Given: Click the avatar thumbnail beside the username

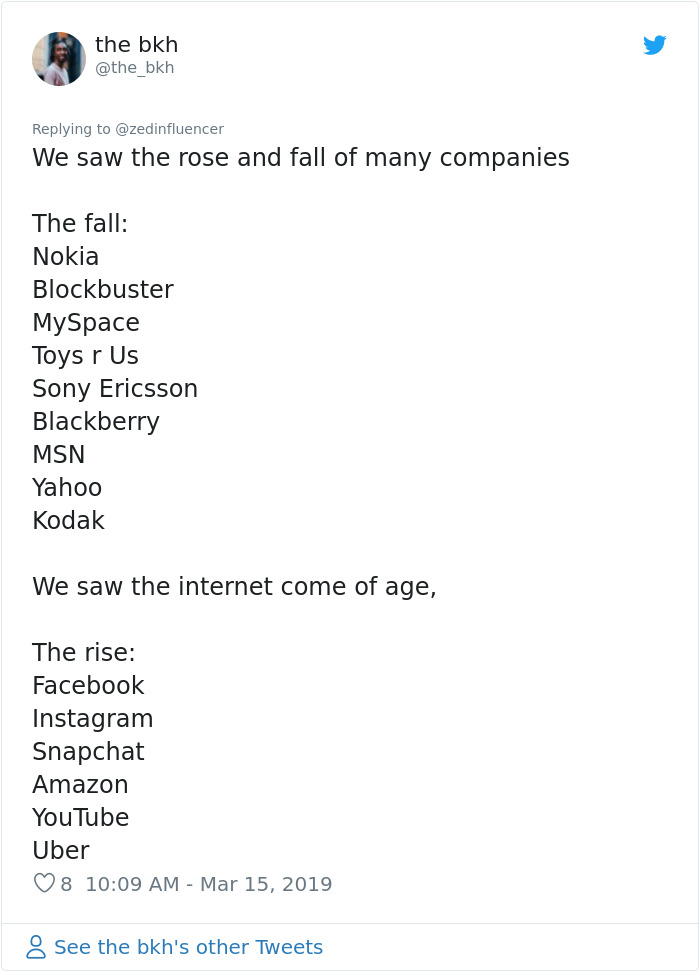Looking at the screenshot, I should coord(59,59).
